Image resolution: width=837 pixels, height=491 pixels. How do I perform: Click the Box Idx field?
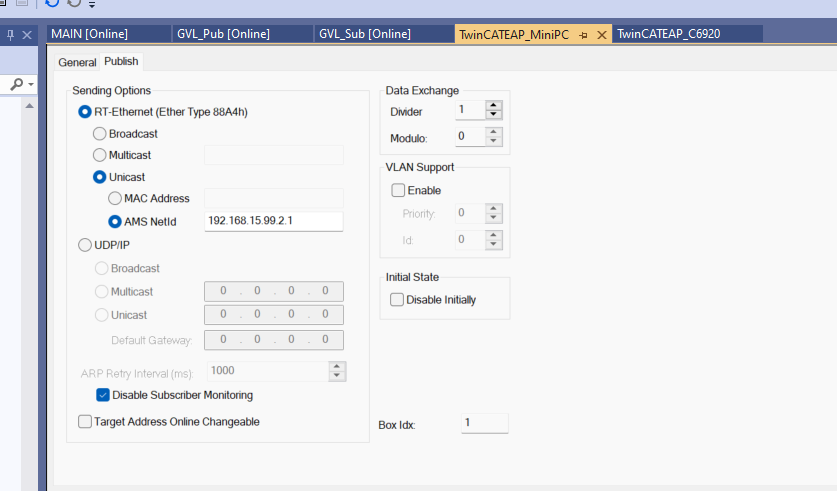point(485,423)
